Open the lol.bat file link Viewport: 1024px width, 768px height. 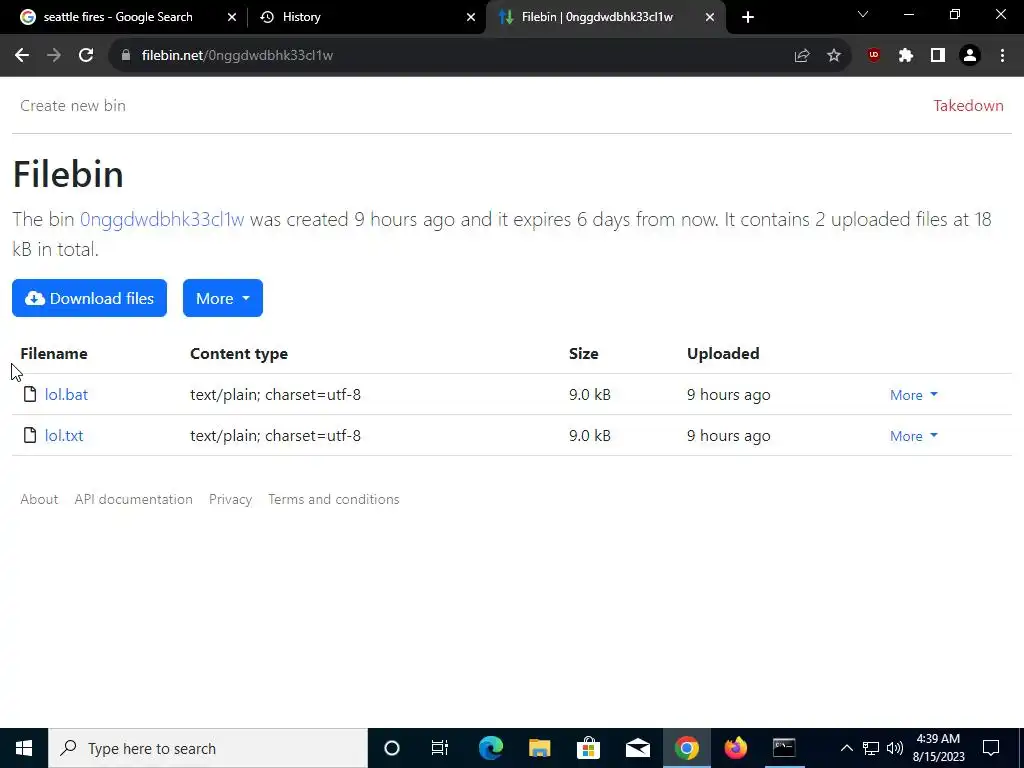pyautogui.click(x=66, y=394)
